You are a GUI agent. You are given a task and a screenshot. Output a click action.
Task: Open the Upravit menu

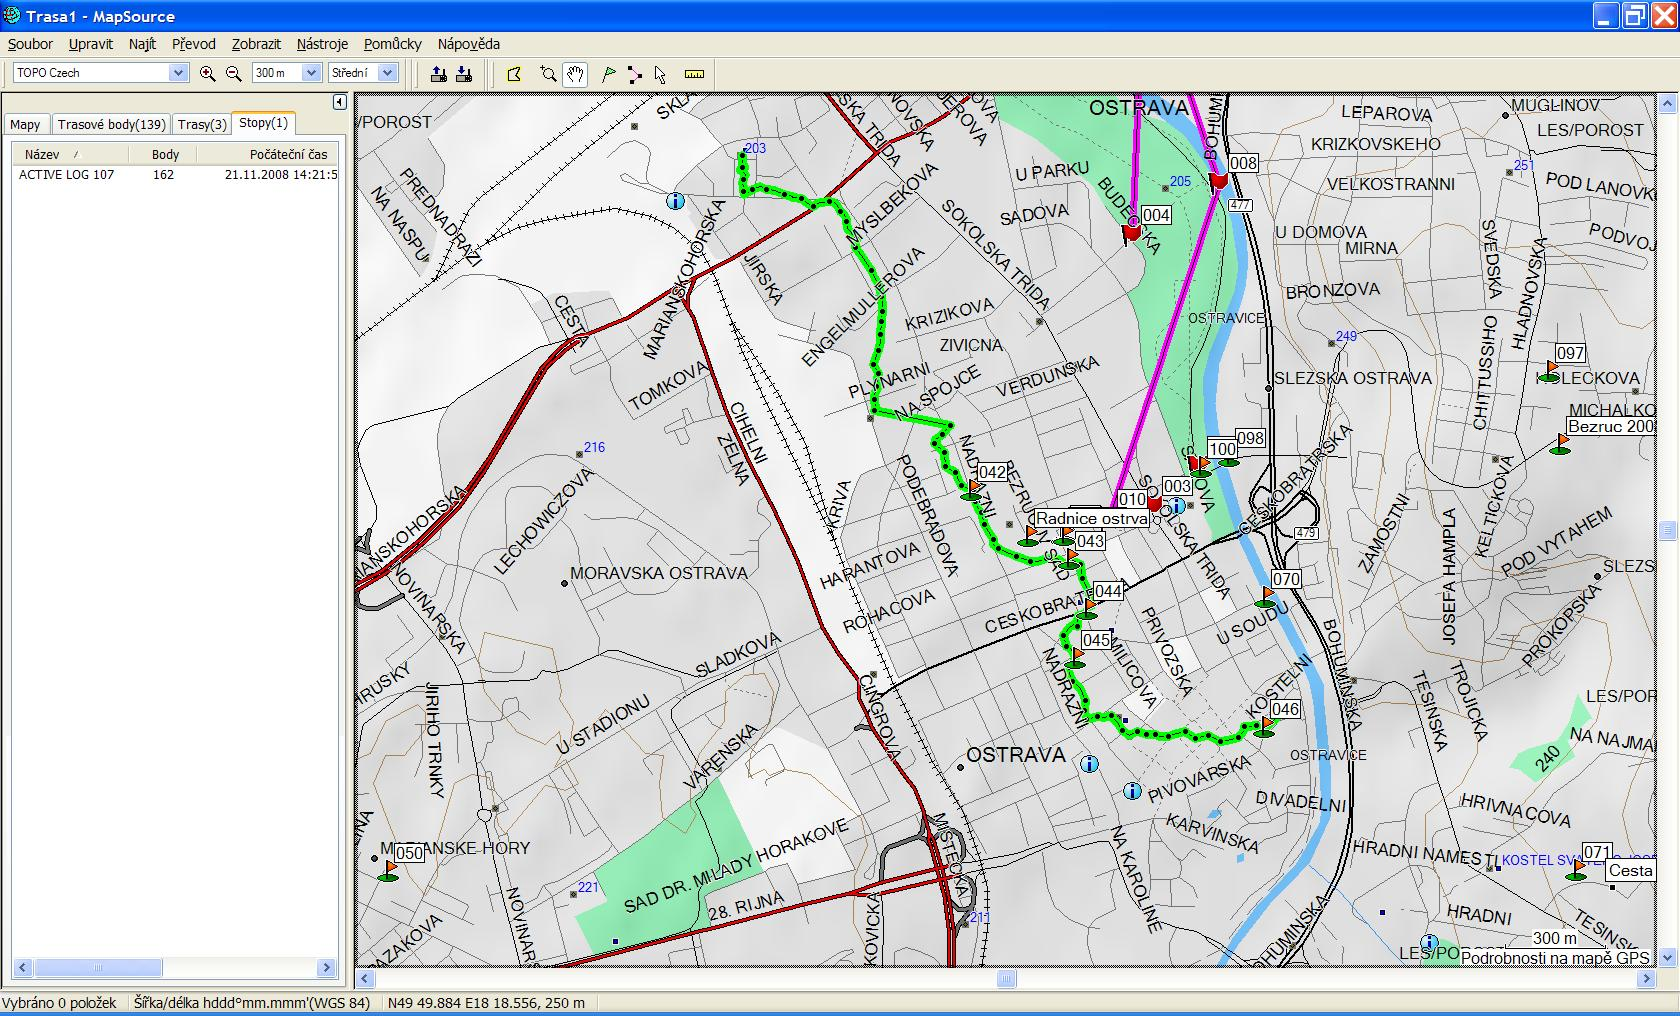[x=91, y=44]
